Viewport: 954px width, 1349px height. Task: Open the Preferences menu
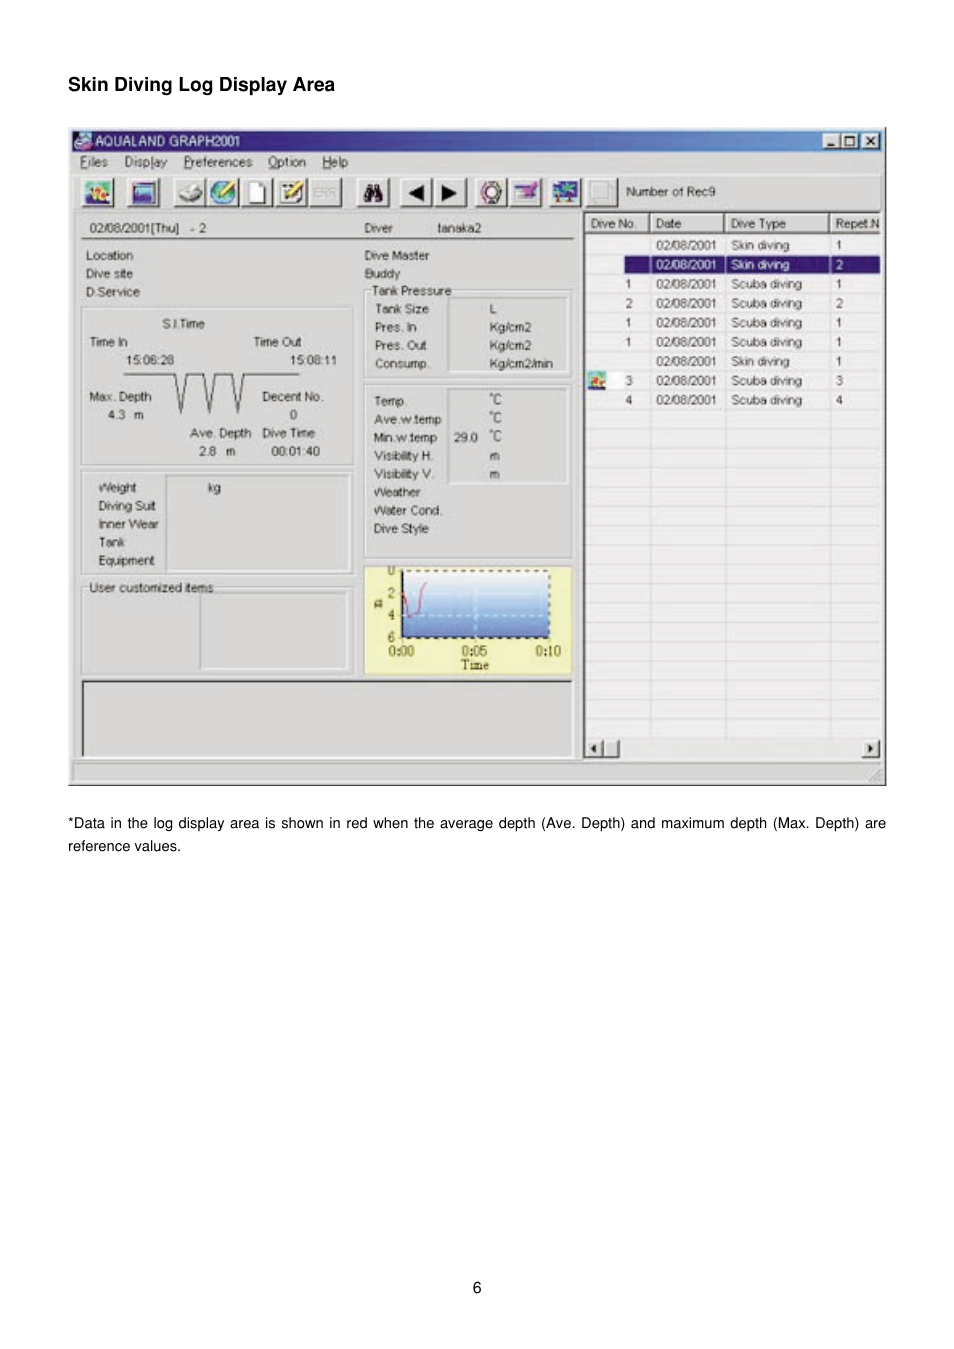[x=218, y=162]
